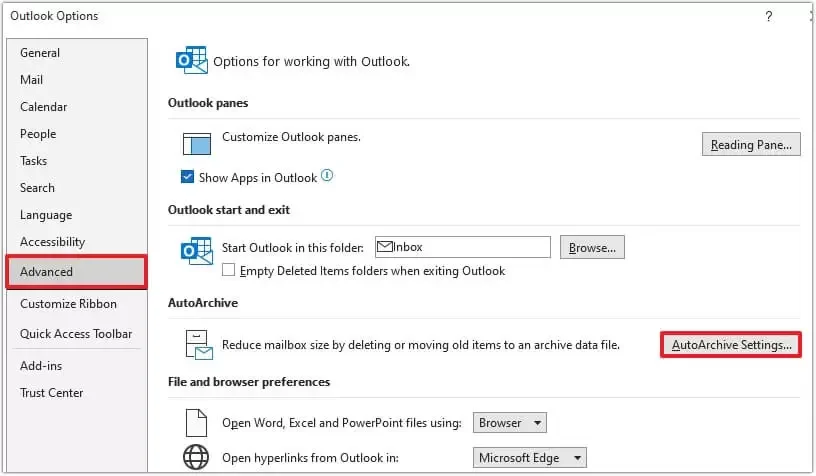Open the Microsoft Edge hyperlinks dropdown

click(x=529, y=458)
